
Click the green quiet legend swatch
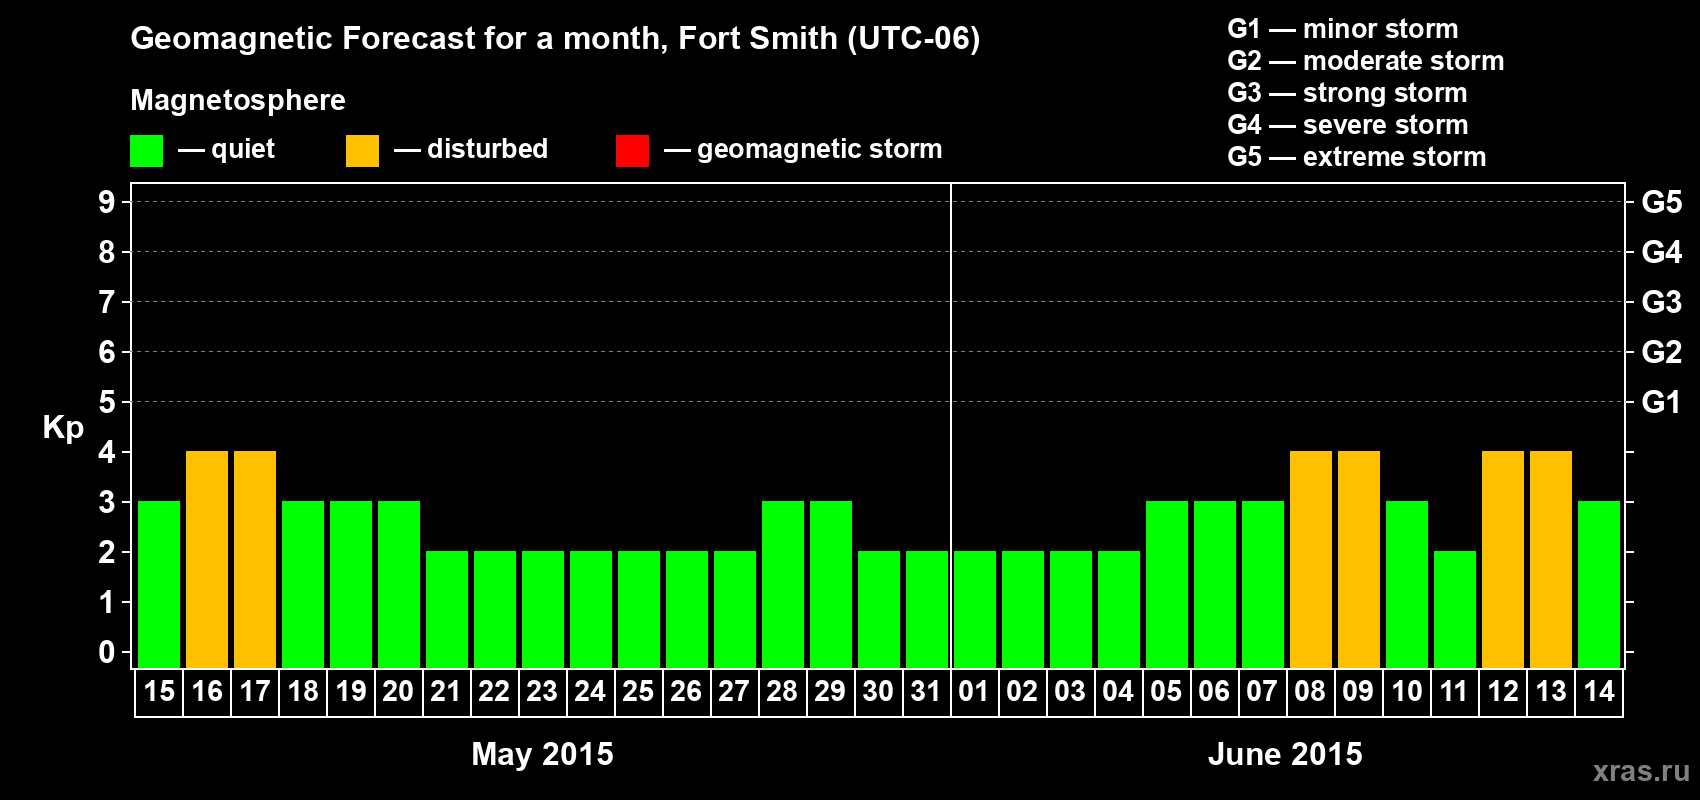[x=146, y=151]
